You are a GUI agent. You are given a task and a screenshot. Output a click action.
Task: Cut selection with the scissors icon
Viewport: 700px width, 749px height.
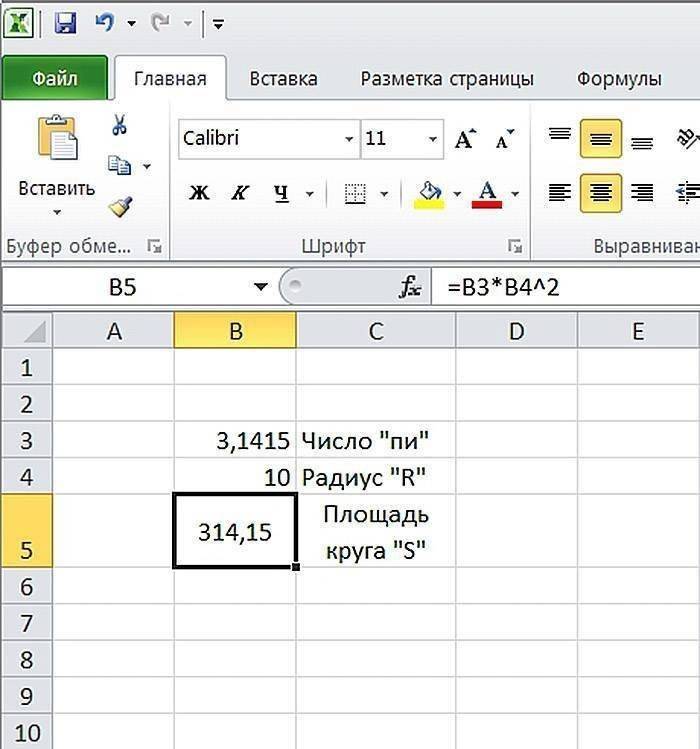[x=119, y=125]
